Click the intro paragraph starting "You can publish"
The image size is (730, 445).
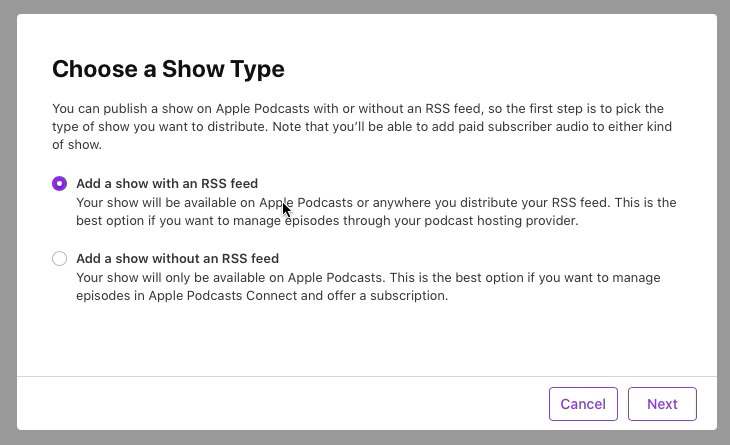(x=362, y=127)
